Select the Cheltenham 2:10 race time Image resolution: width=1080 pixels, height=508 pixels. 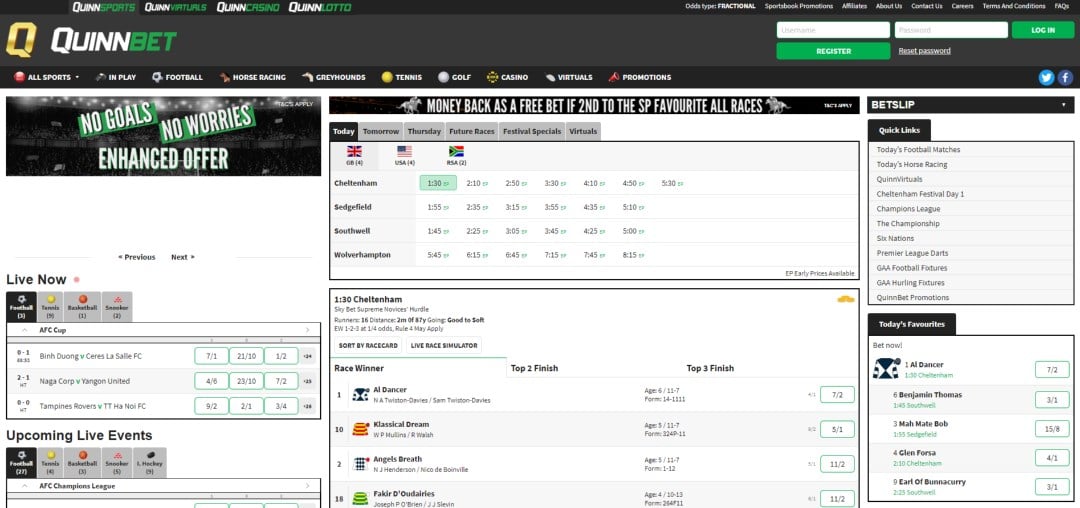(x=477, y=184)
